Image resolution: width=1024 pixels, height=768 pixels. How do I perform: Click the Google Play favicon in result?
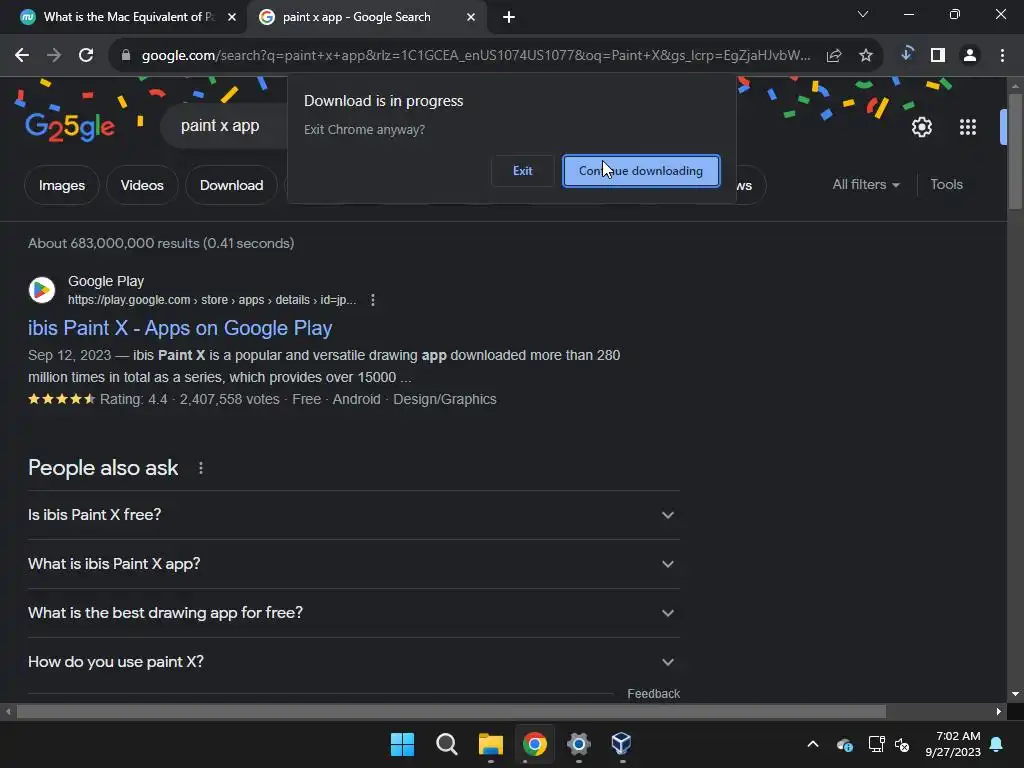[42, 290]
